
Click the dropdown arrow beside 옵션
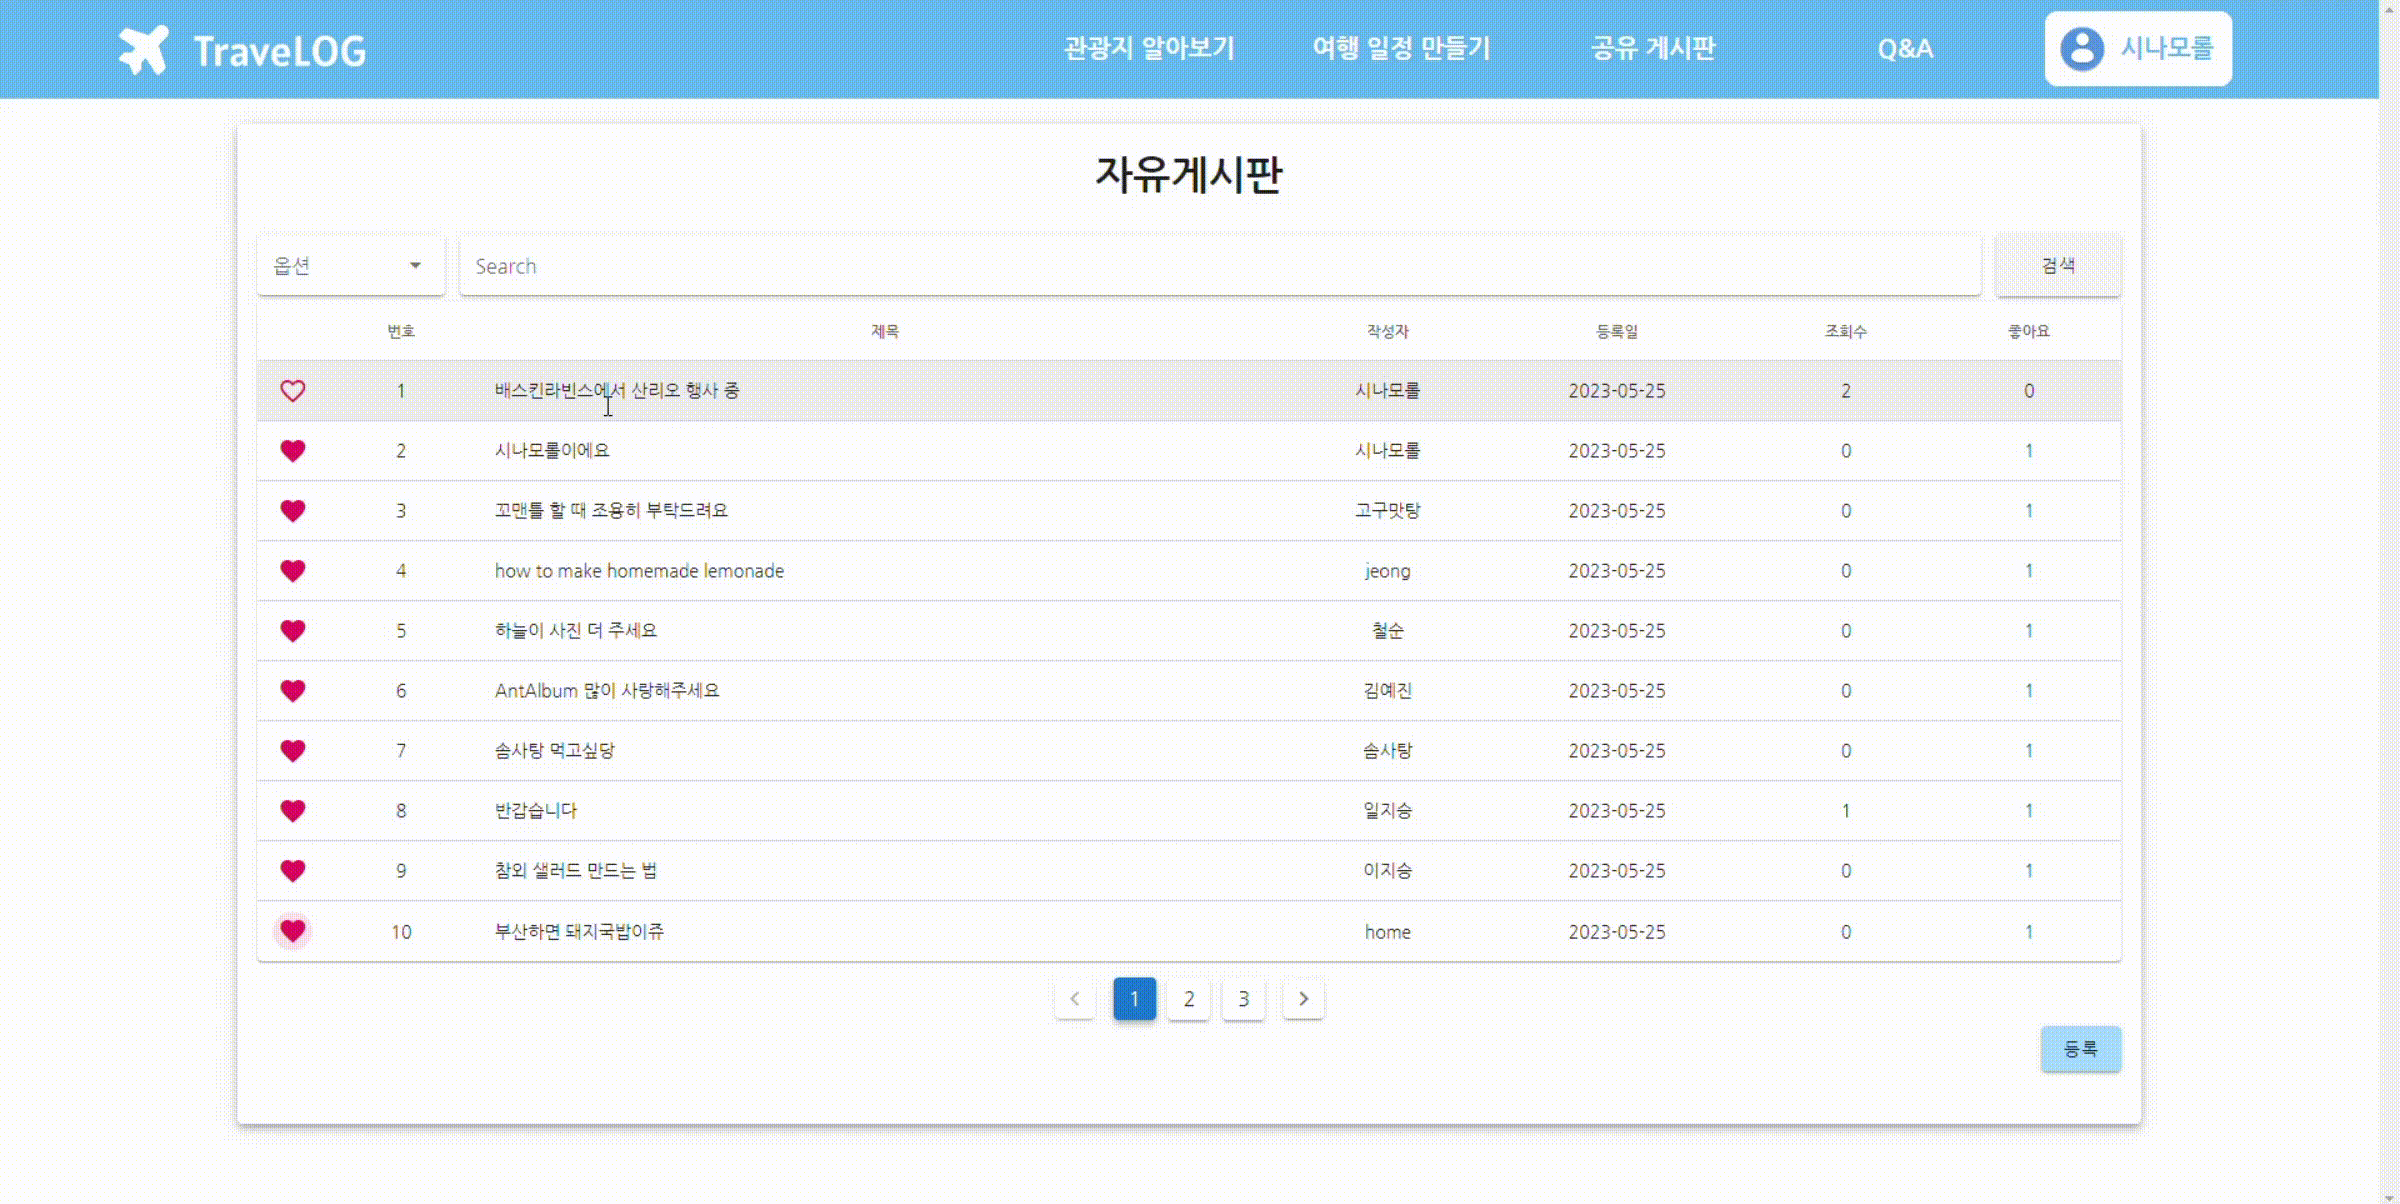pyautogui.click(x=415, y=266)
